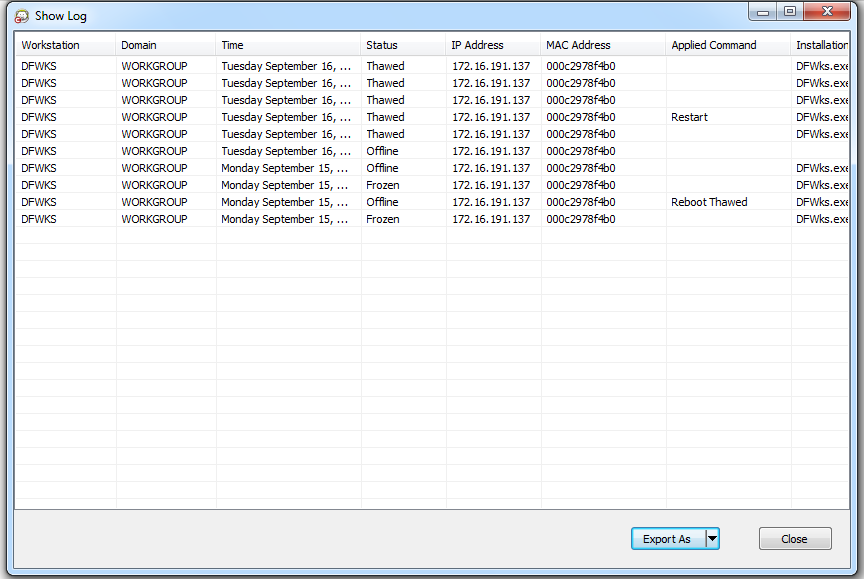864x579 pixels.
Task: Minimize the Show Log window
Action: (x=765, y=12)
